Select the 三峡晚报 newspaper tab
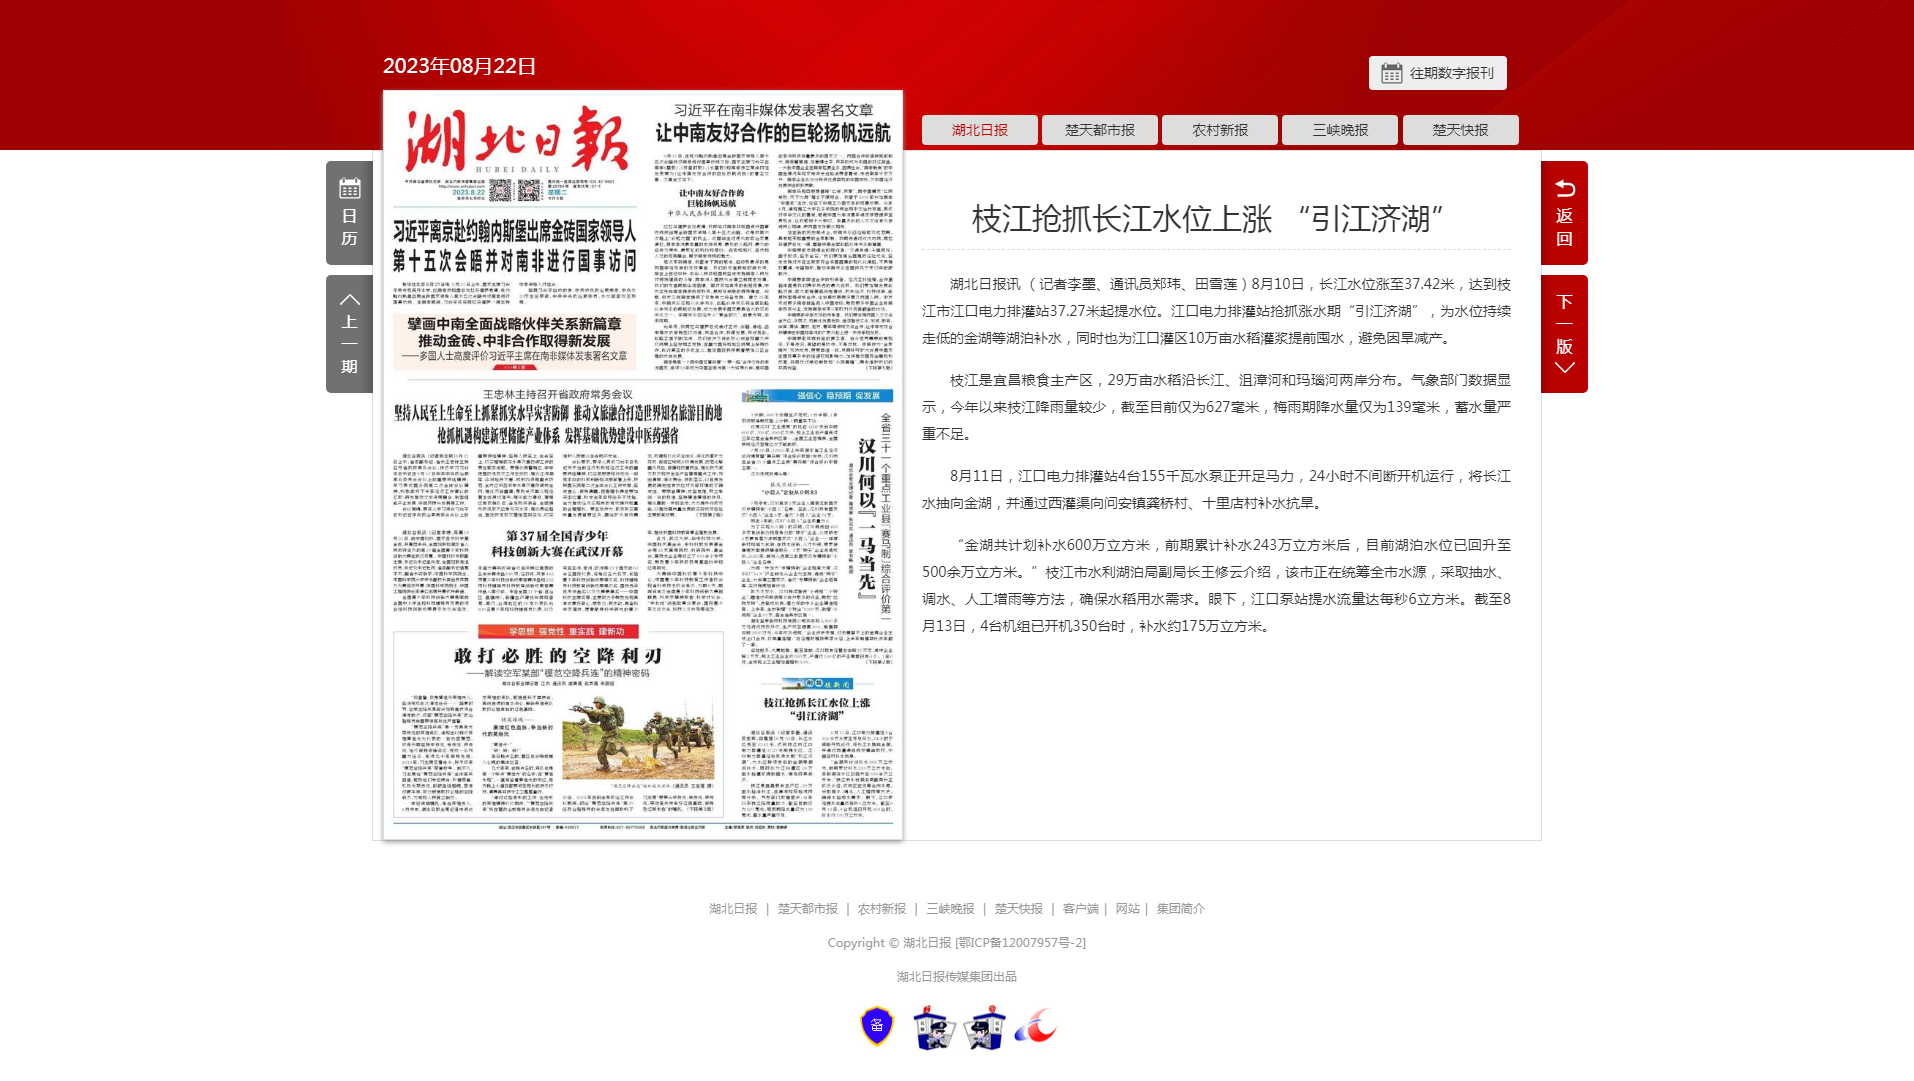The width and height of the screenshot is (1914, 1081). (x=1339, y=130)
